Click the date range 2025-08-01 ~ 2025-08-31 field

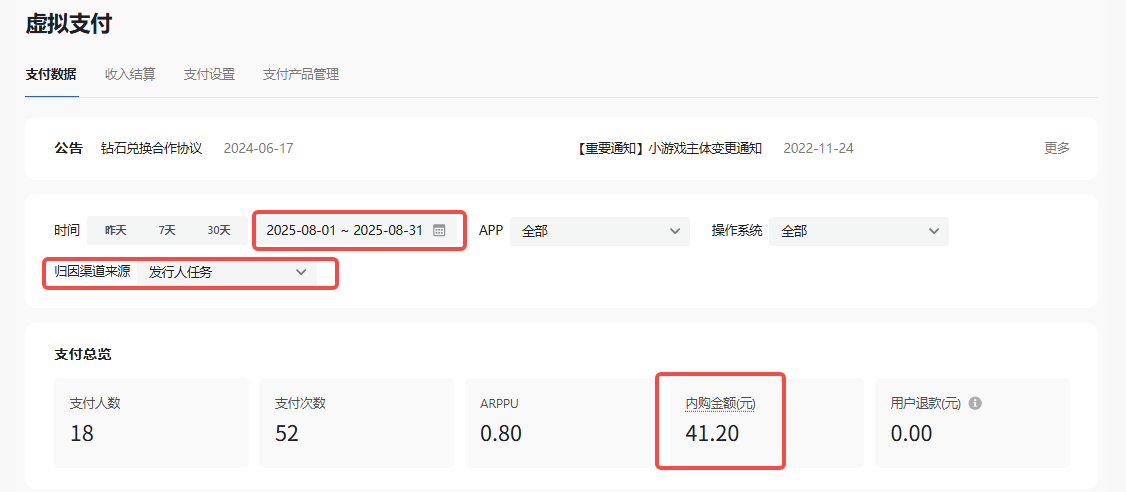[x=345, y=230]
